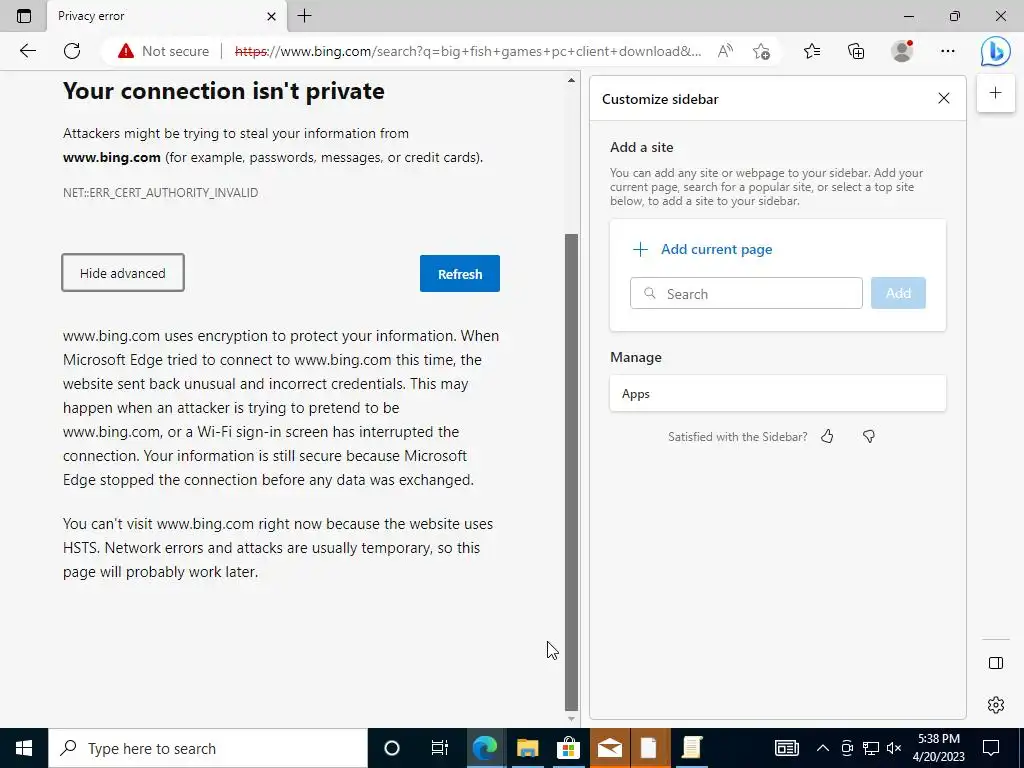Click the Manage heading text
Screen dimensions: 1024x768
(635, 357)
